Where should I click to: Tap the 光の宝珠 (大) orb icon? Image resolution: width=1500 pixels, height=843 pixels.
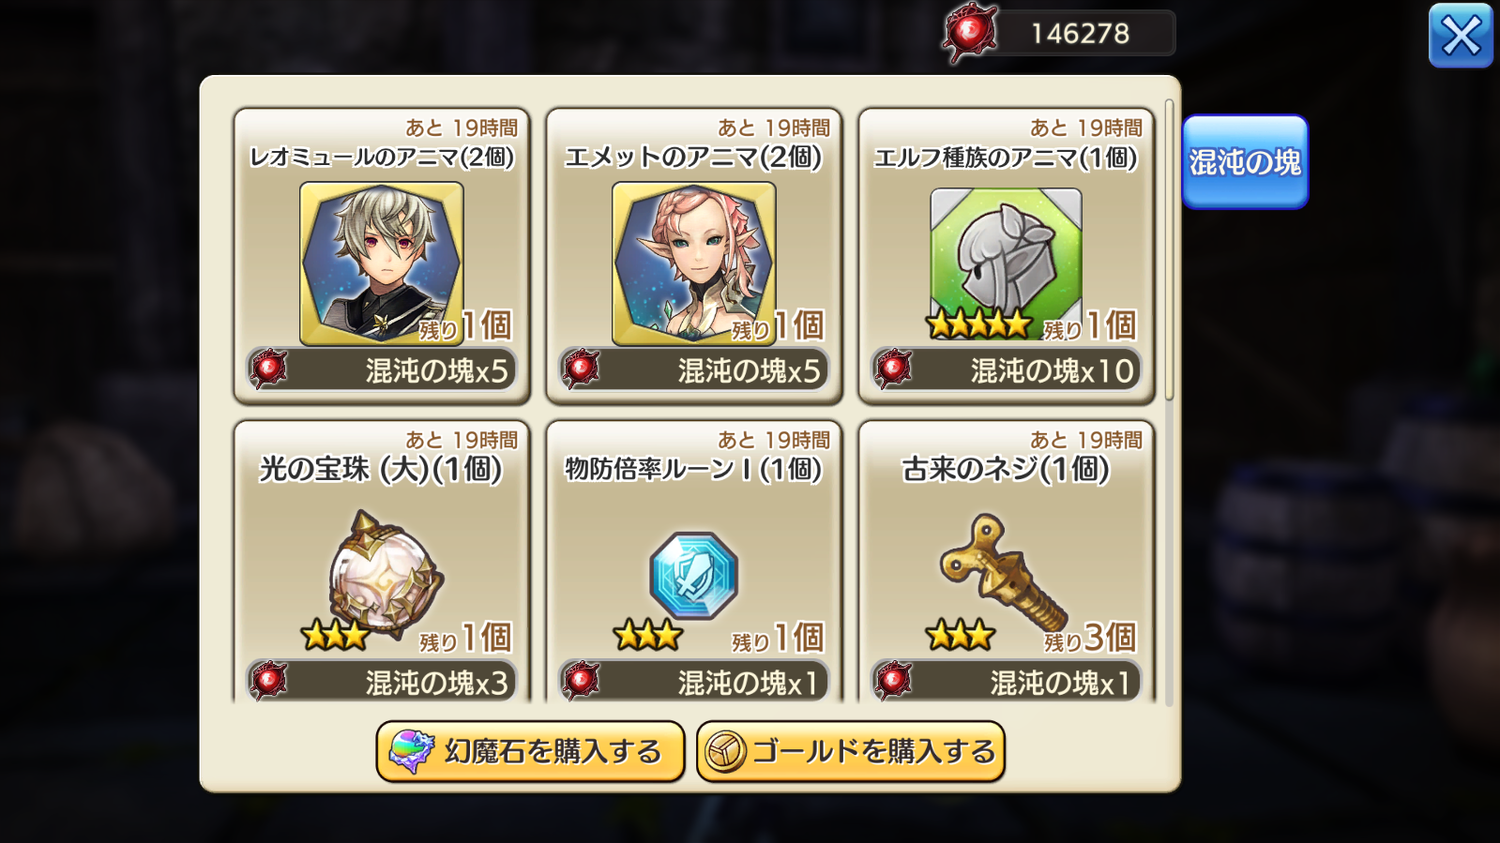pyautogui.click(x=384, y=574)
